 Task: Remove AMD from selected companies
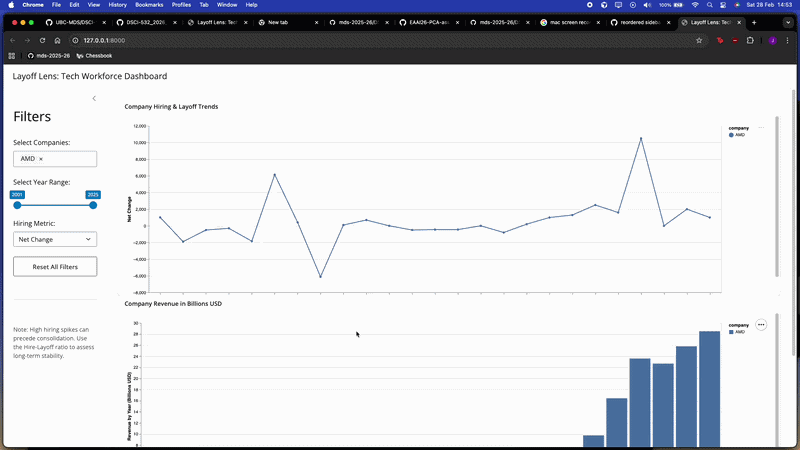pos(41,159)
